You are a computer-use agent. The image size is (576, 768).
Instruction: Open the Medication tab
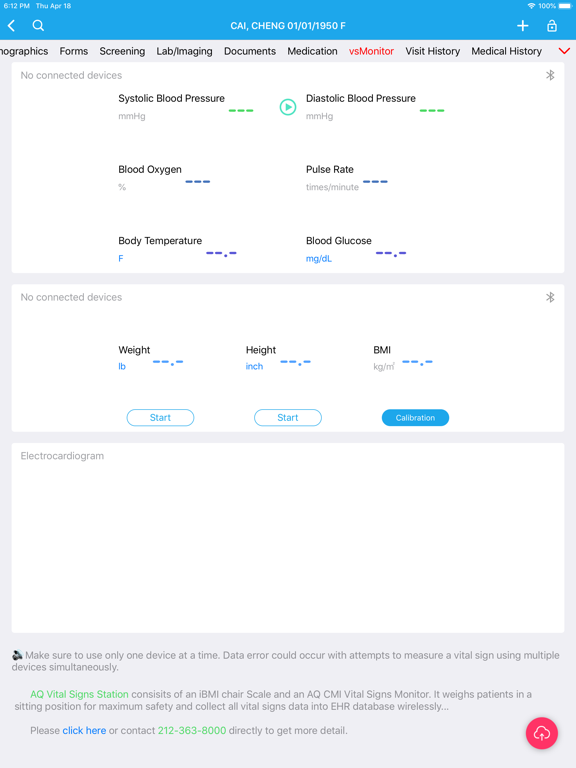click(312, 51)
